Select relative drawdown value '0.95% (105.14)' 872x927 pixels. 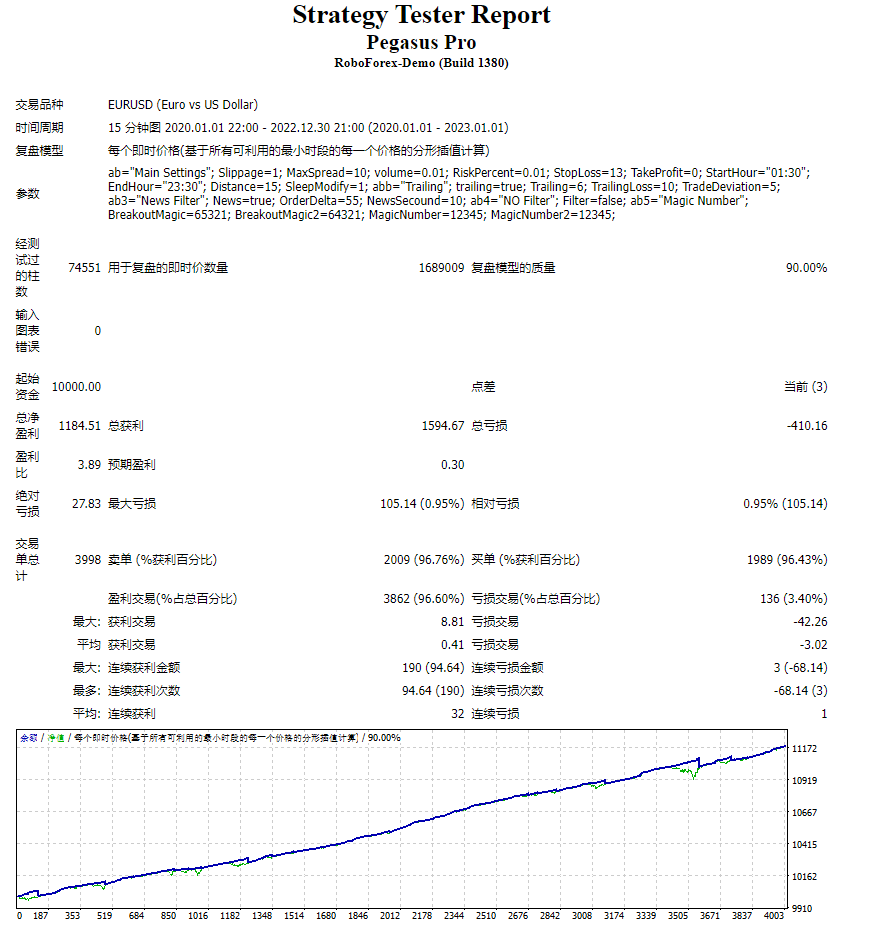click(785, 504)
